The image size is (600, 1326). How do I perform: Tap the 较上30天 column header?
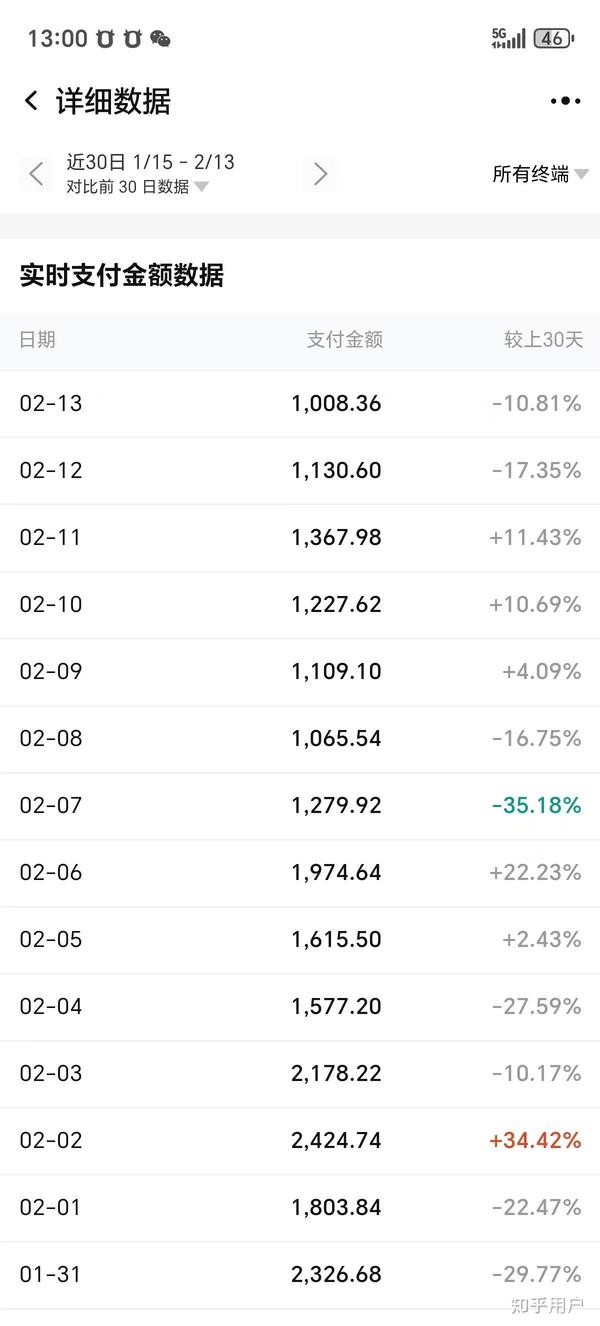(542, 340)
